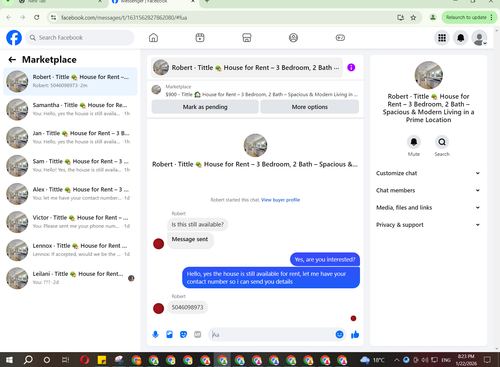Viewport: 500px width, 367px height.
Task: Open the Marketplace storefront icon
Action: [247, 38]
